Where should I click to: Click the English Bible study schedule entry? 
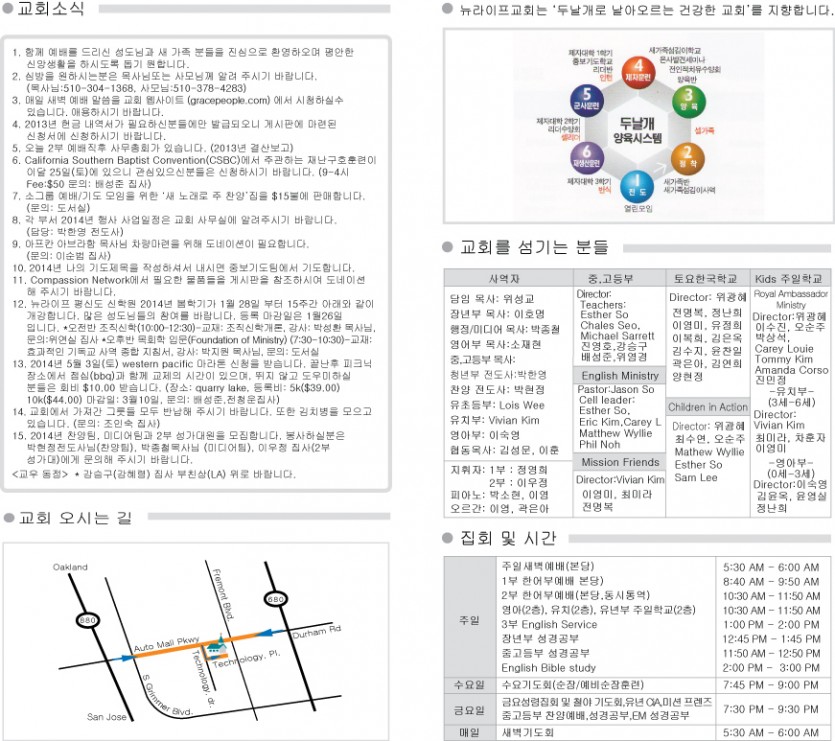[549, 667]
